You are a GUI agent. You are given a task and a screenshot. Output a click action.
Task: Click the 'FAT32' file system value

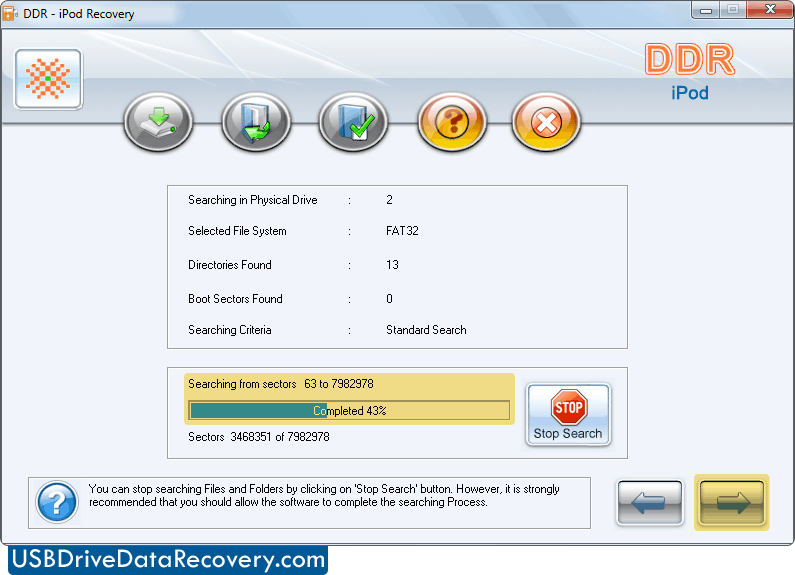[x=402, y=231]
